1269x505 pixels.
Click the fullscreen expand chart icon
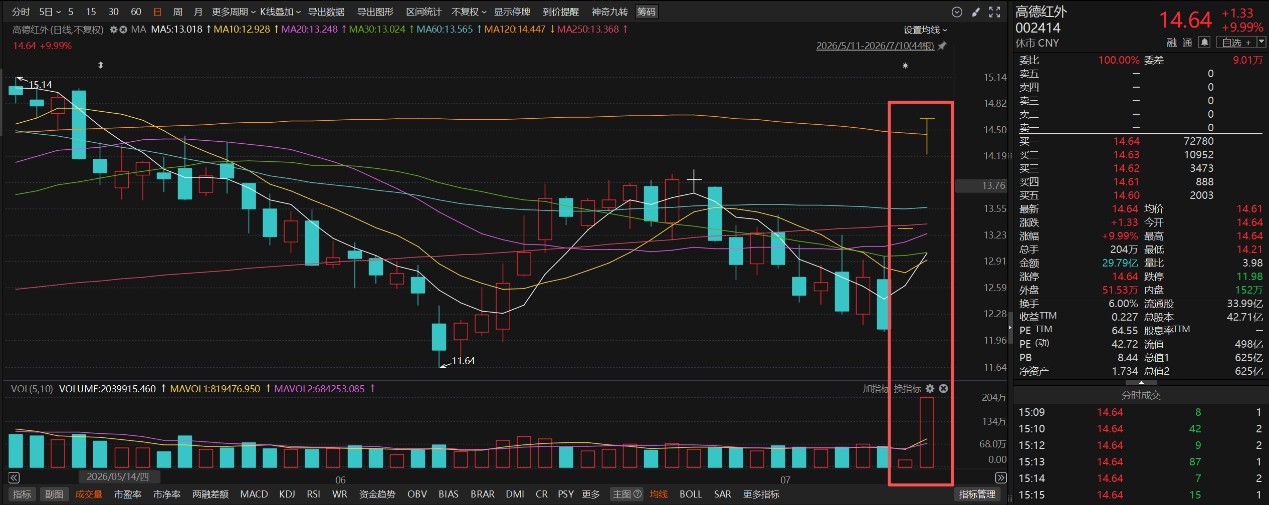click(994, 12)
